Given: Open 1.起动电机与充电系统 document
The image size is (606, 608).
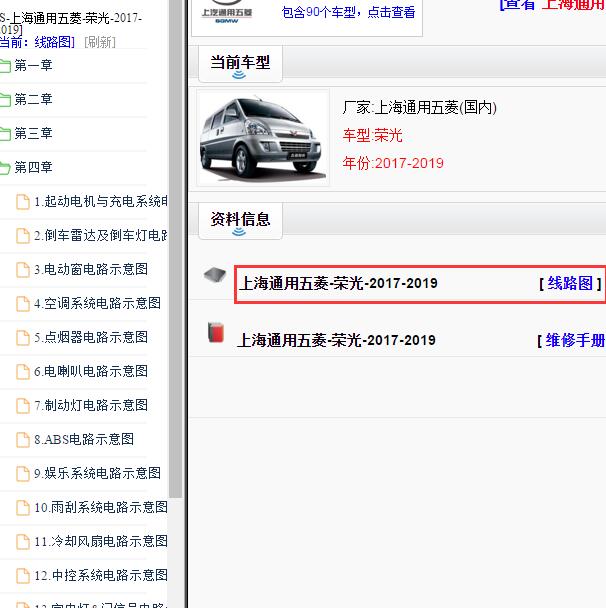Looking at the screenshot, I should coord(101,201).
